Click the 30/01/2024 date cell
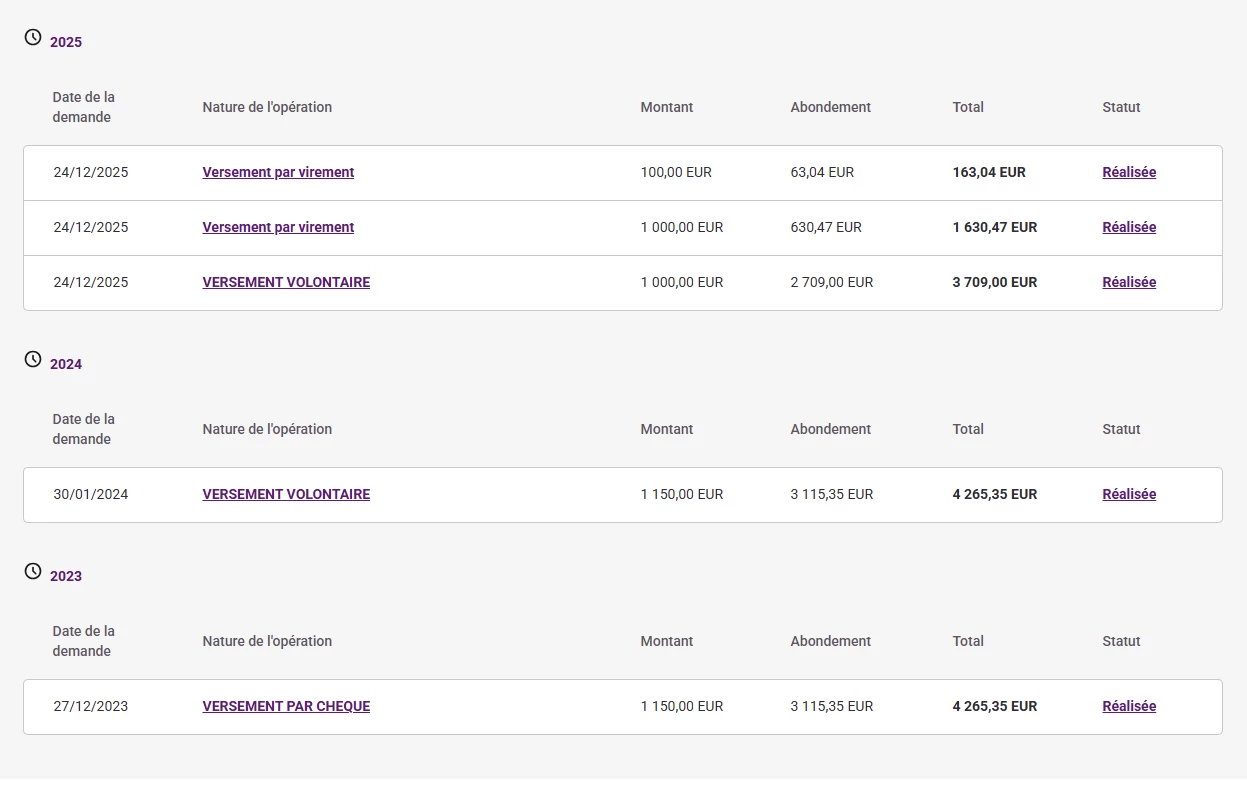 [x=91, y=494]
